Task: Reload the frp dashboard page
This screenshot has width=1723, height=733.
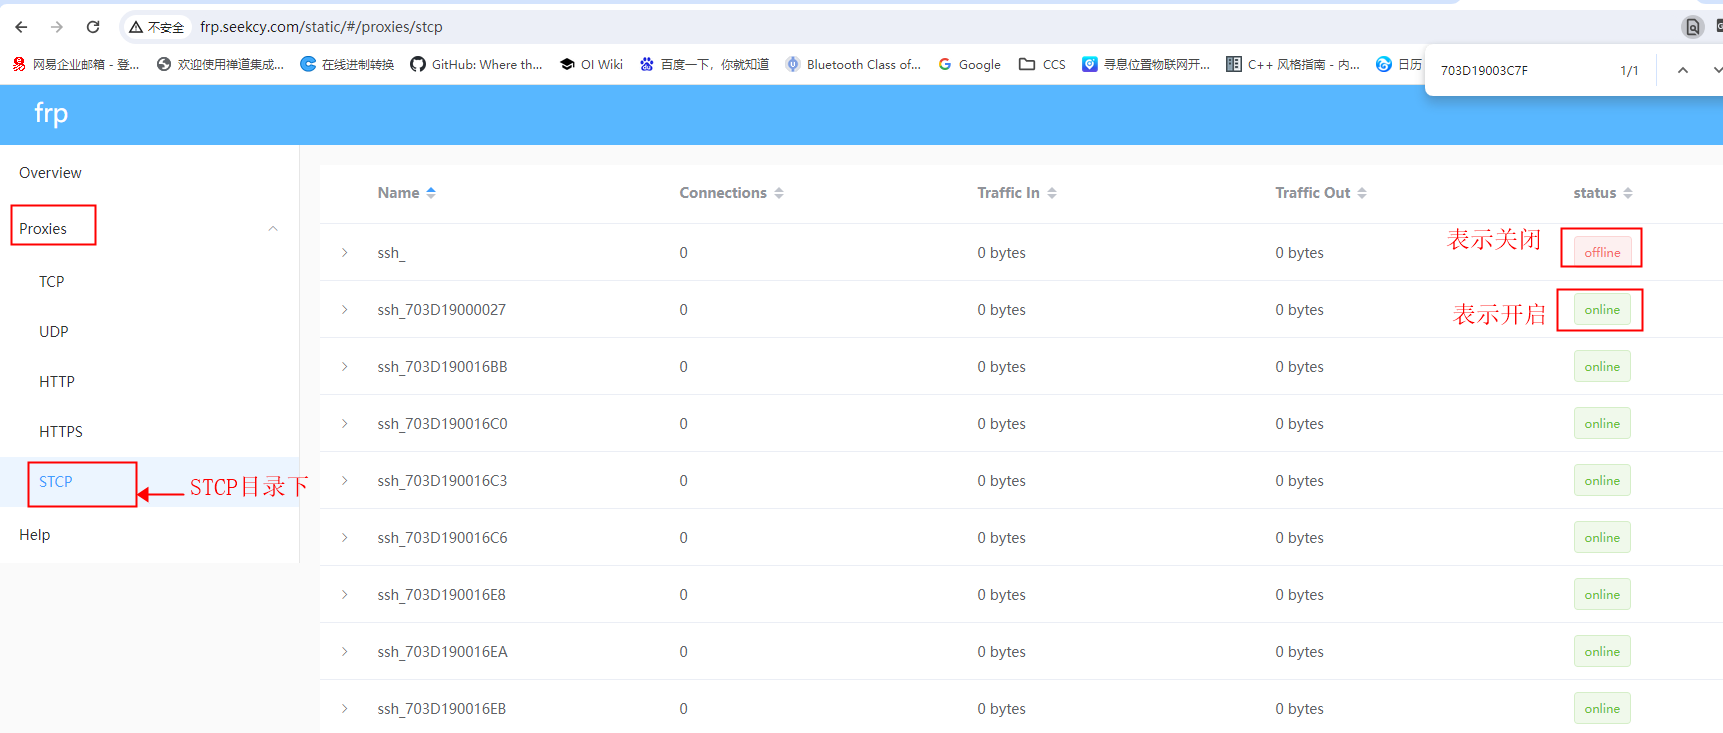Action: [93, 27]
